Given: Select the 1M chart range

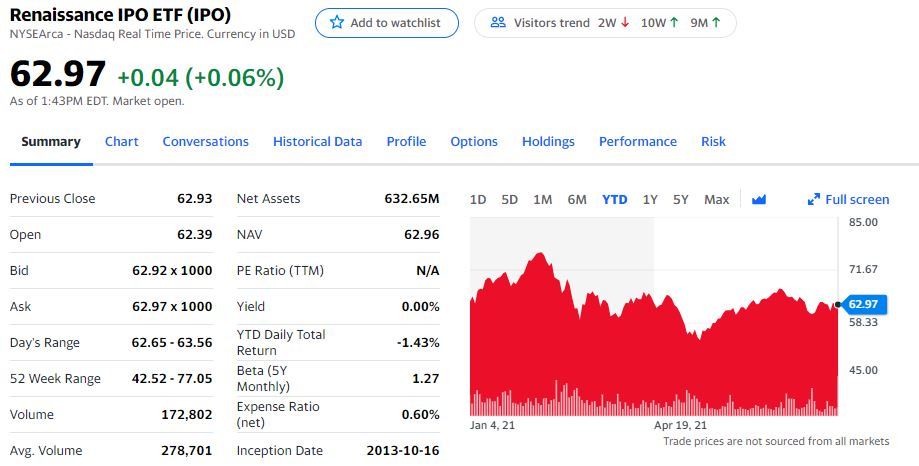Looking at the screenshot, I should [543, 200].
